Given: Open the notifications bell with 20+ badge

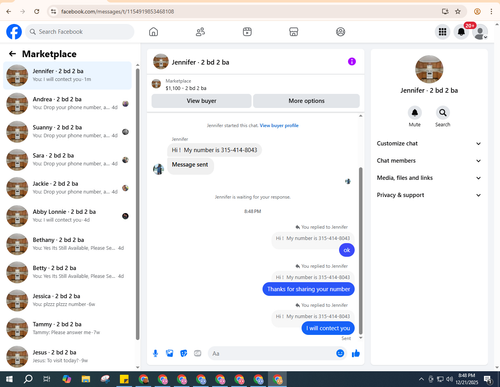Looking at the screenshot, I should 462,32.
